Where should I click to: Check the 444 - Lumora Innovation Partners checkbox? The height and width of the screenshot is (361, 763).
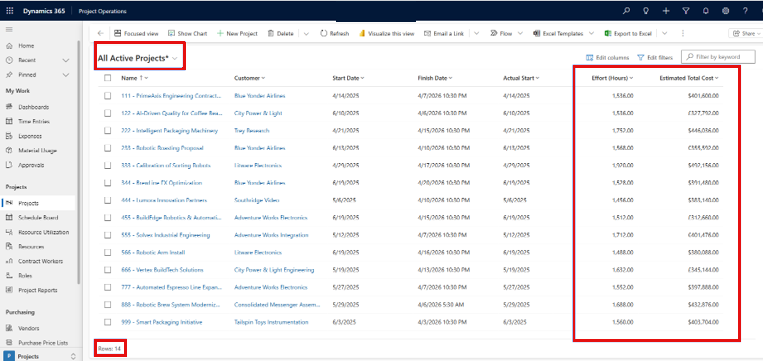(108, 200)
